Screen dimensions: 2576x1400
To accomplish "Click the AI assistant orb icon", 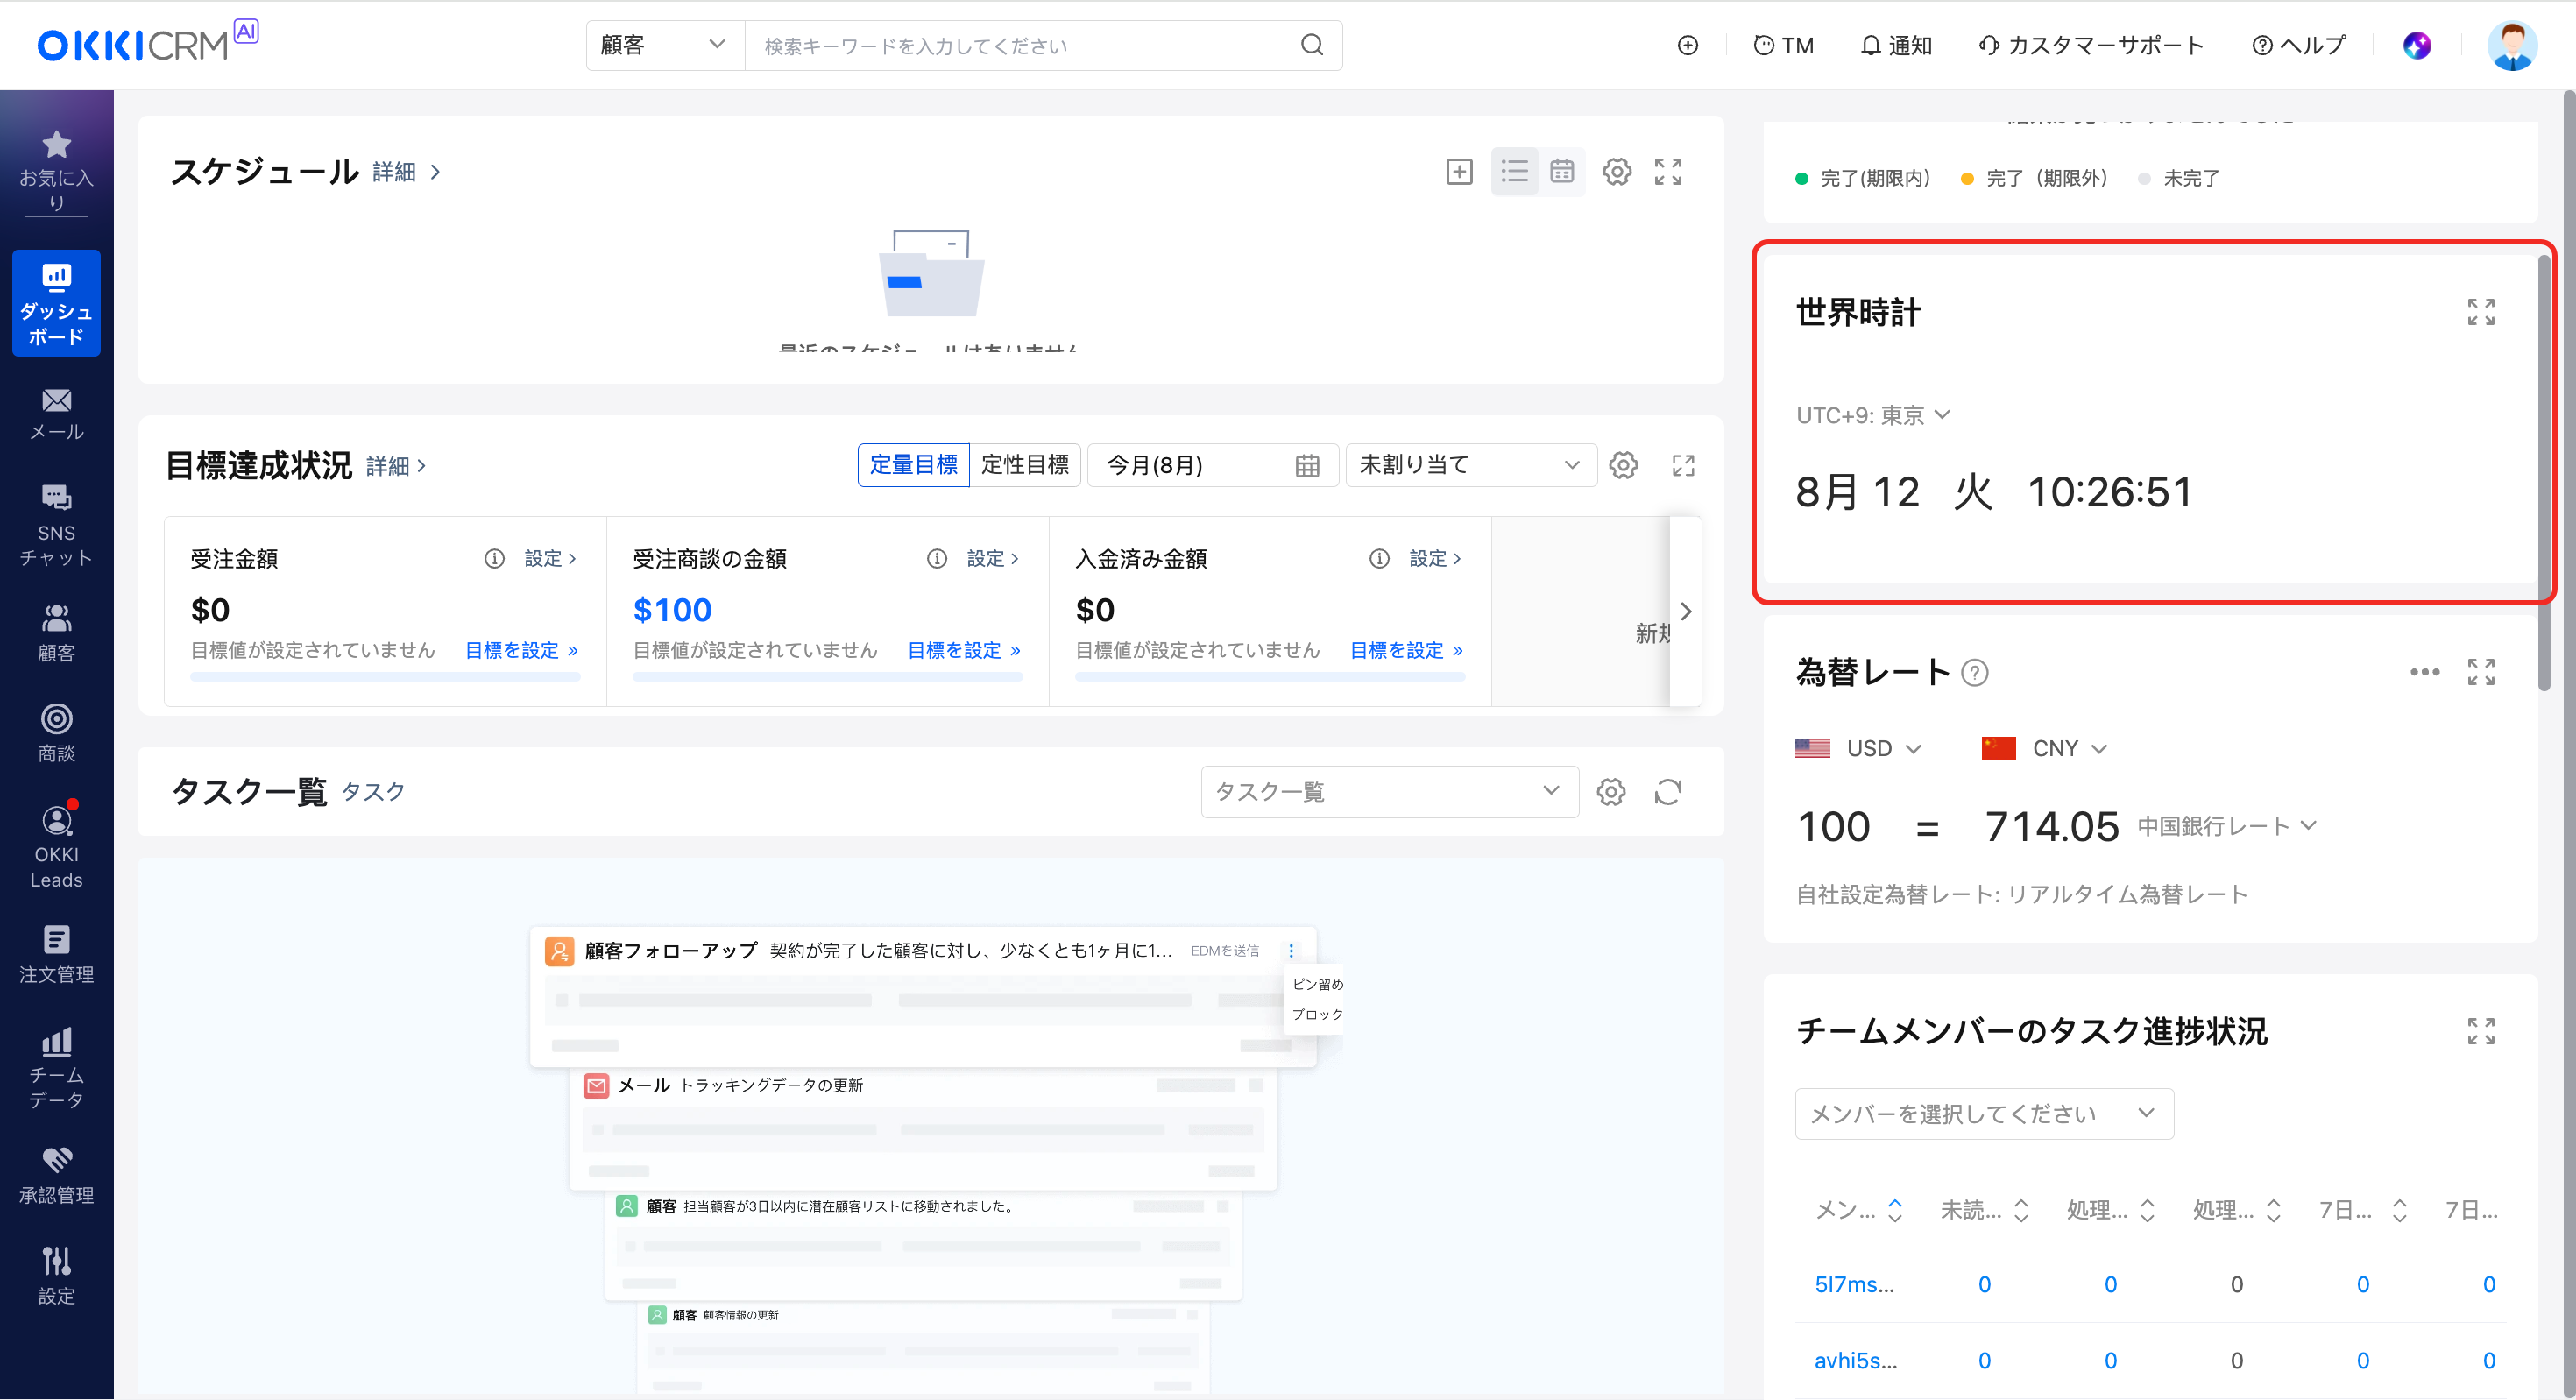I will click(2416, 45).
